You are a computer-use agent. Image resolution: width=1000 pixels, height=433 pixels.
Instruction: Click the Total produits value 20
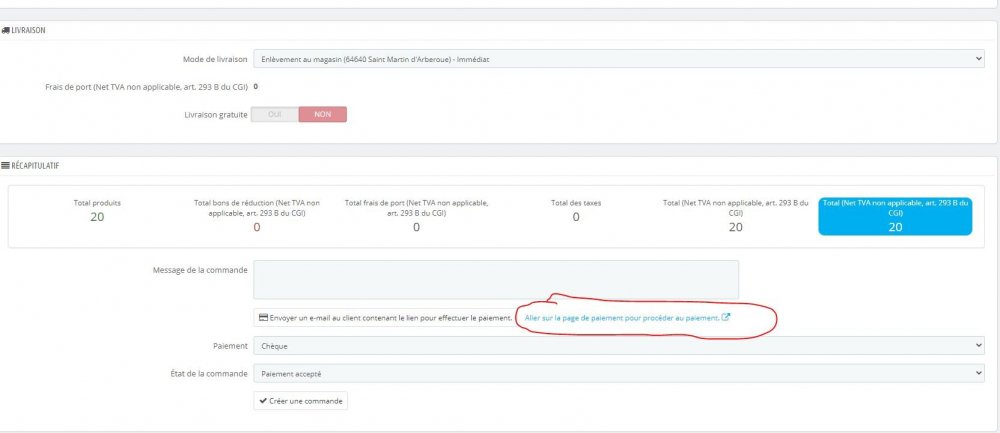point(97,217)
